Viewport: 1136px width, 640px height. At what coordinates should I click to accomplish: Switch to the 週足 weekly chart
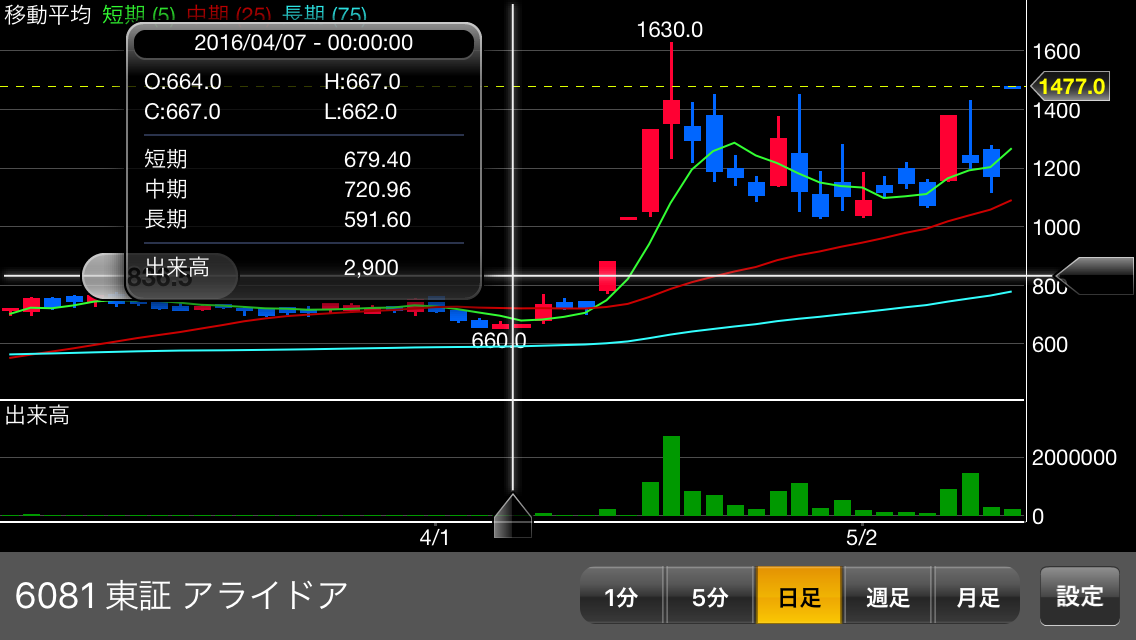point(888,597)
